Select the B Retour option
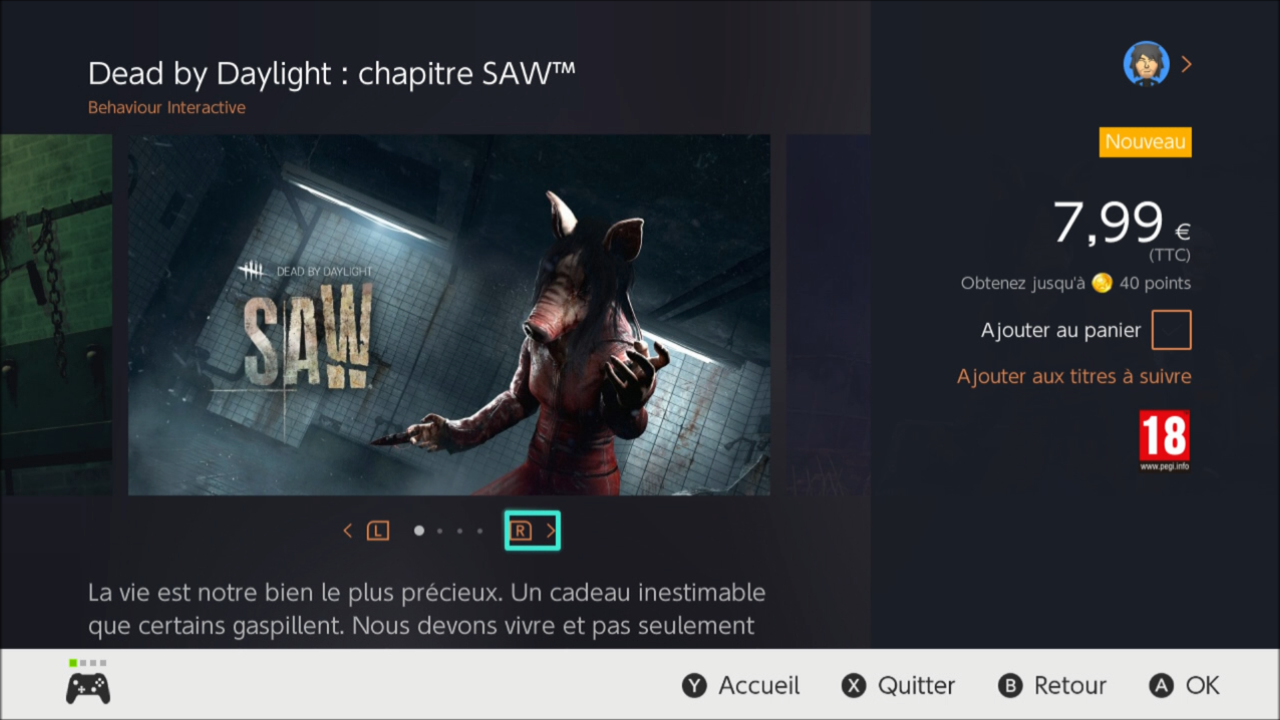This screenshot has height=720, width=1280. click(x=1052, y=685)
